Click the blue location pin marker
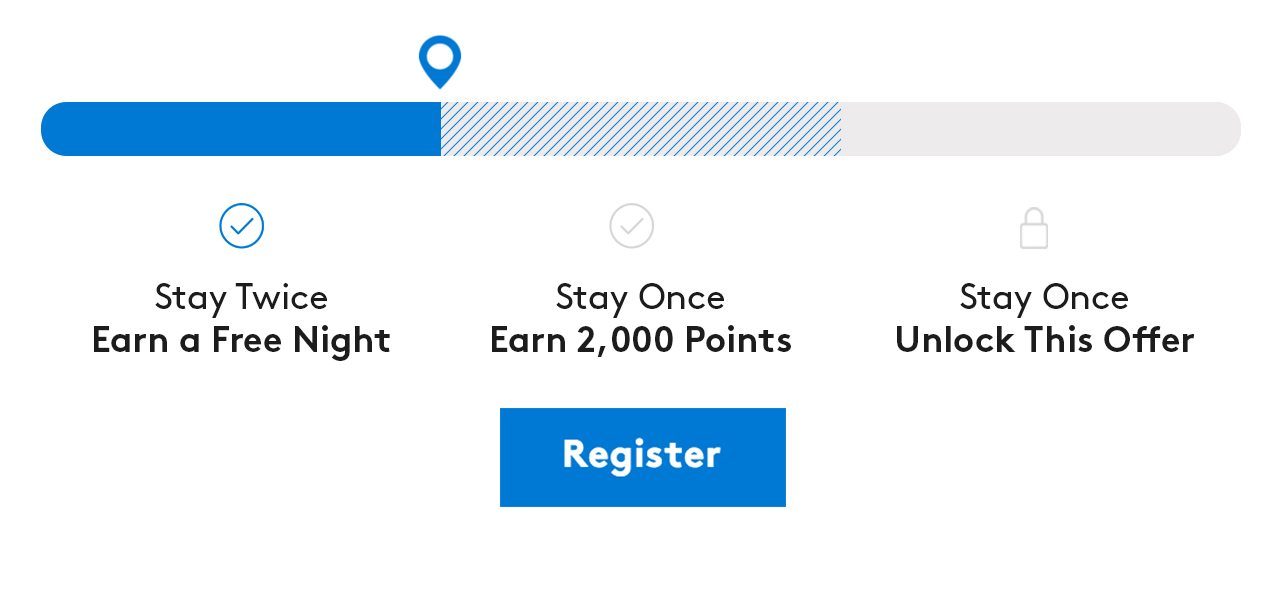The image size is (1280, 600). coord(440,59)
